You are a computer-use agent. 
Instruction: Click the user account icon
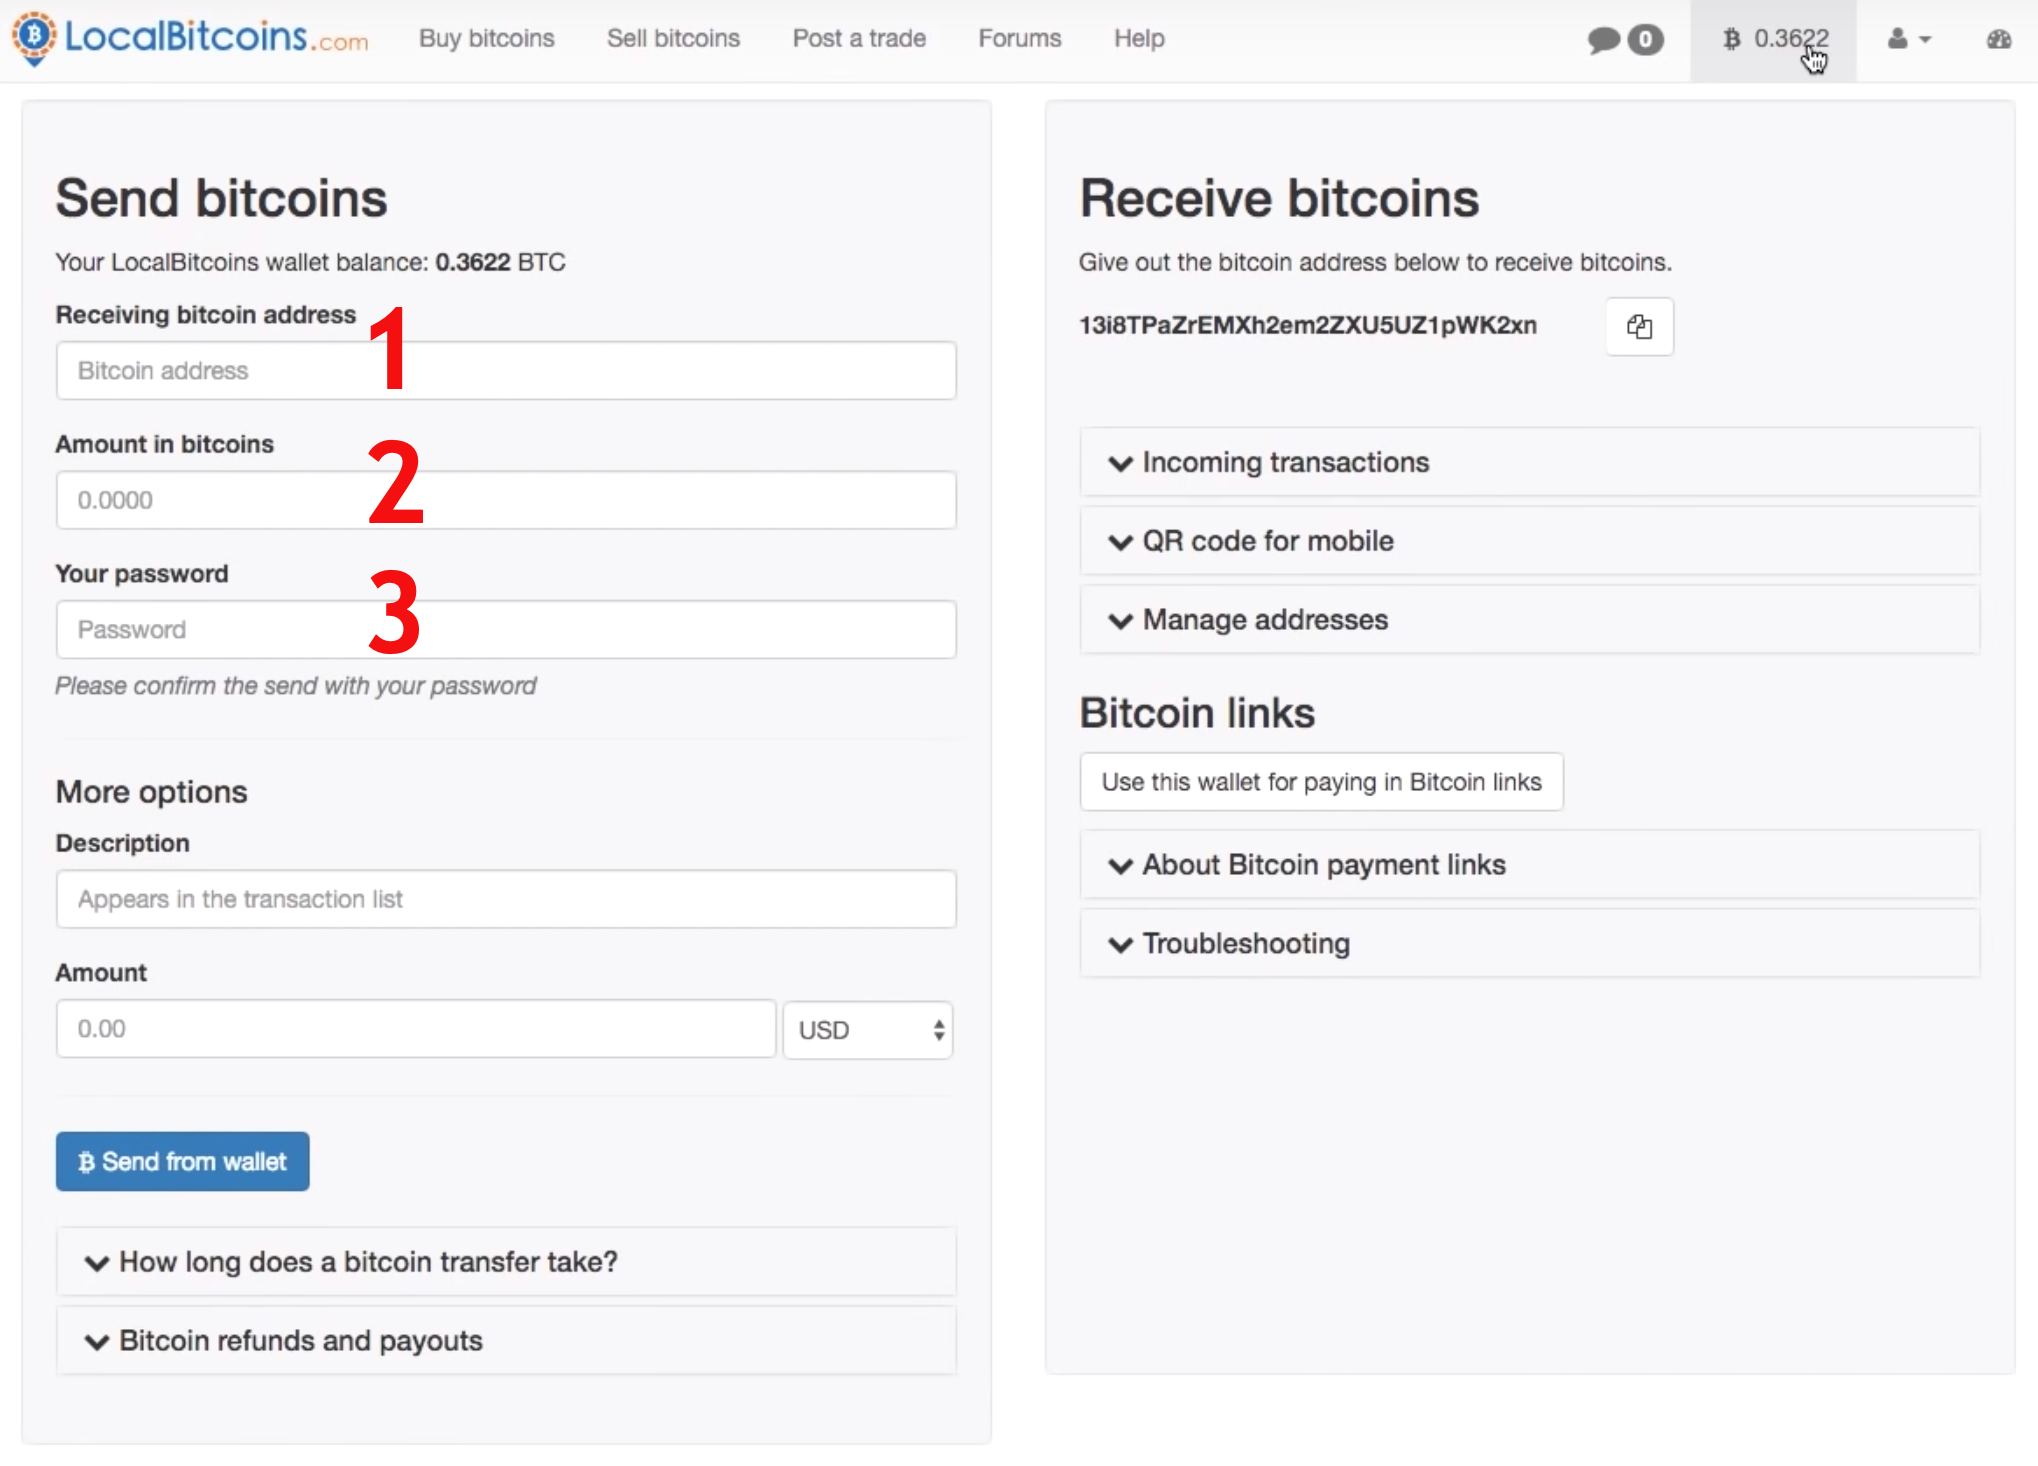[1897, 36]
